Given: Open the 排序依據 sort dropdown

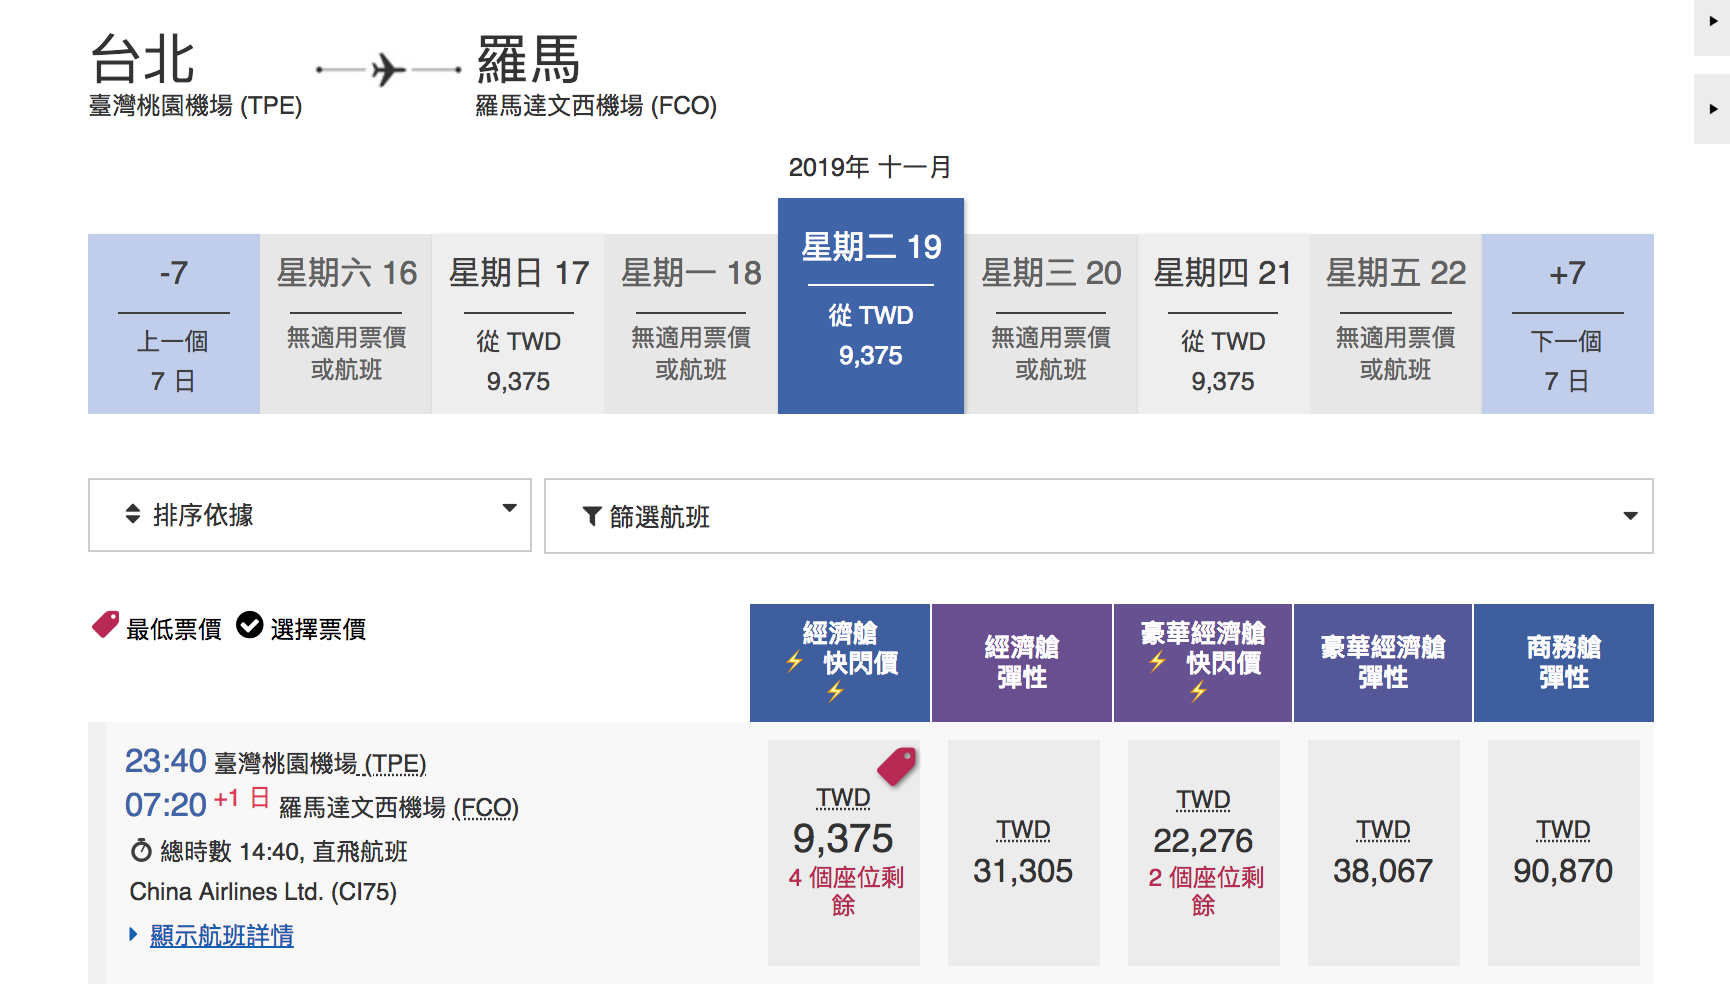Looking at the screenshot, I should point(310,515).
